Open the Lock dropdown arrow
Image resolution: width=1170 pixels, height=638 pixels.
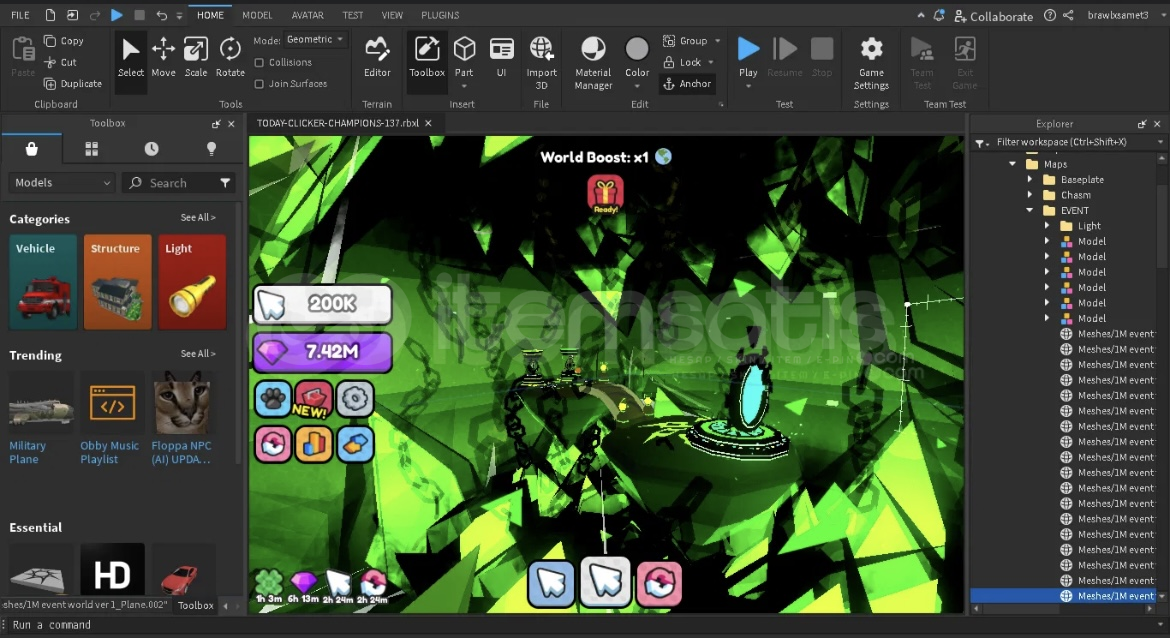pos(710,63)
